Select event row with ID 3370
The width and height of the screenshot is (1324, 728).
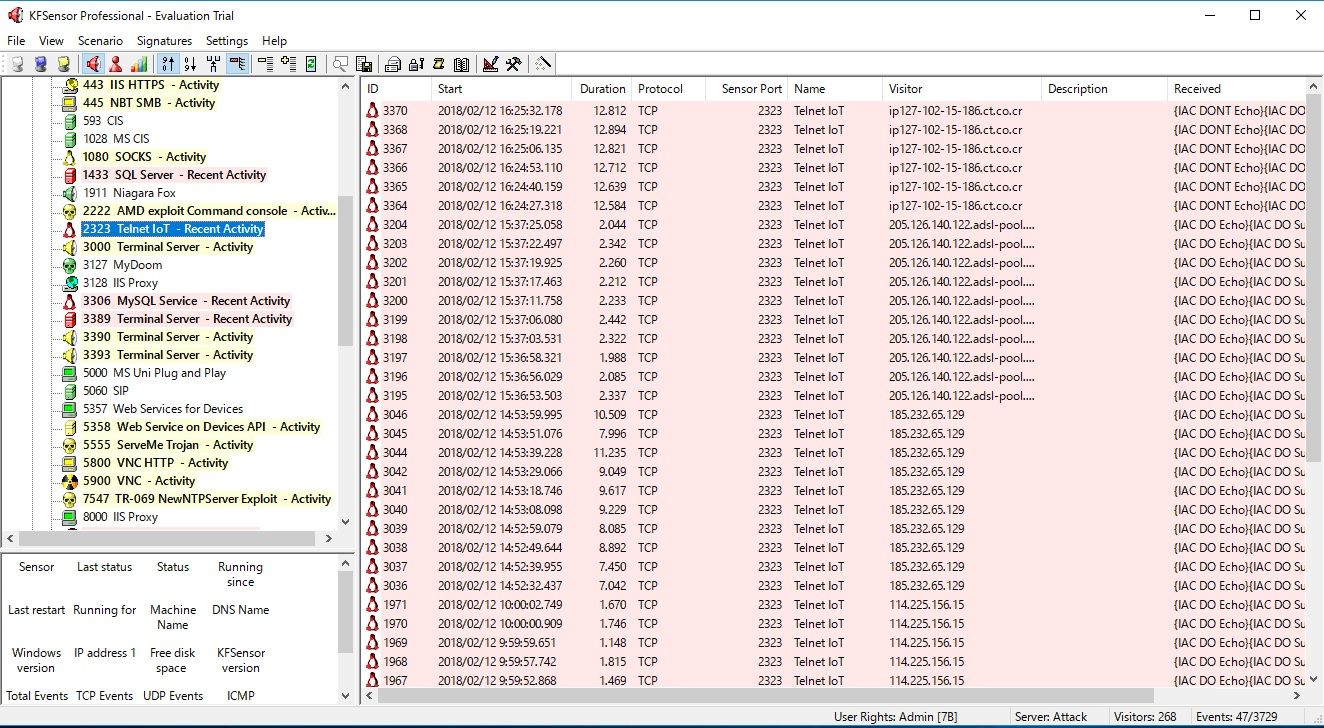click(832, 111)
